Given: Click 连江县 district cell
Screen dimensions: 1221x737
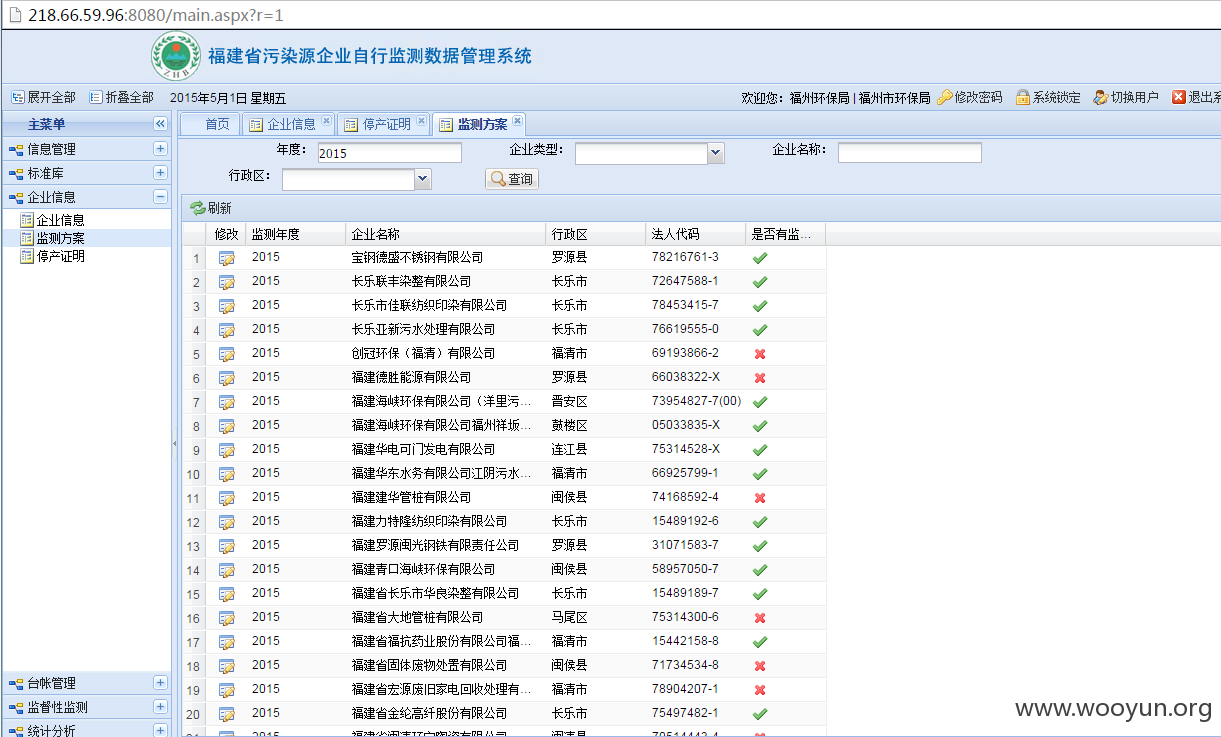Looking at the screenshot, I should (569, 450).
